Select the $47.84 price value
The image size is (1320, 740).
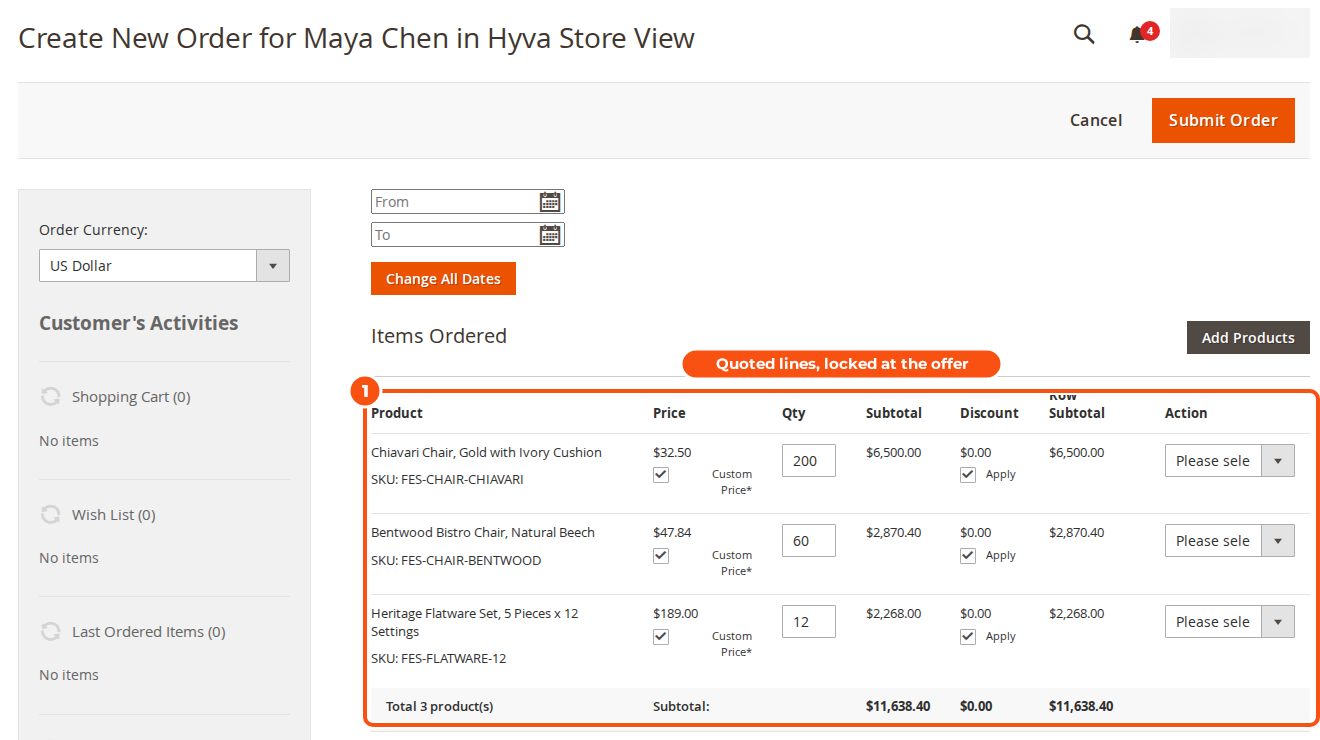coord(672,533)
